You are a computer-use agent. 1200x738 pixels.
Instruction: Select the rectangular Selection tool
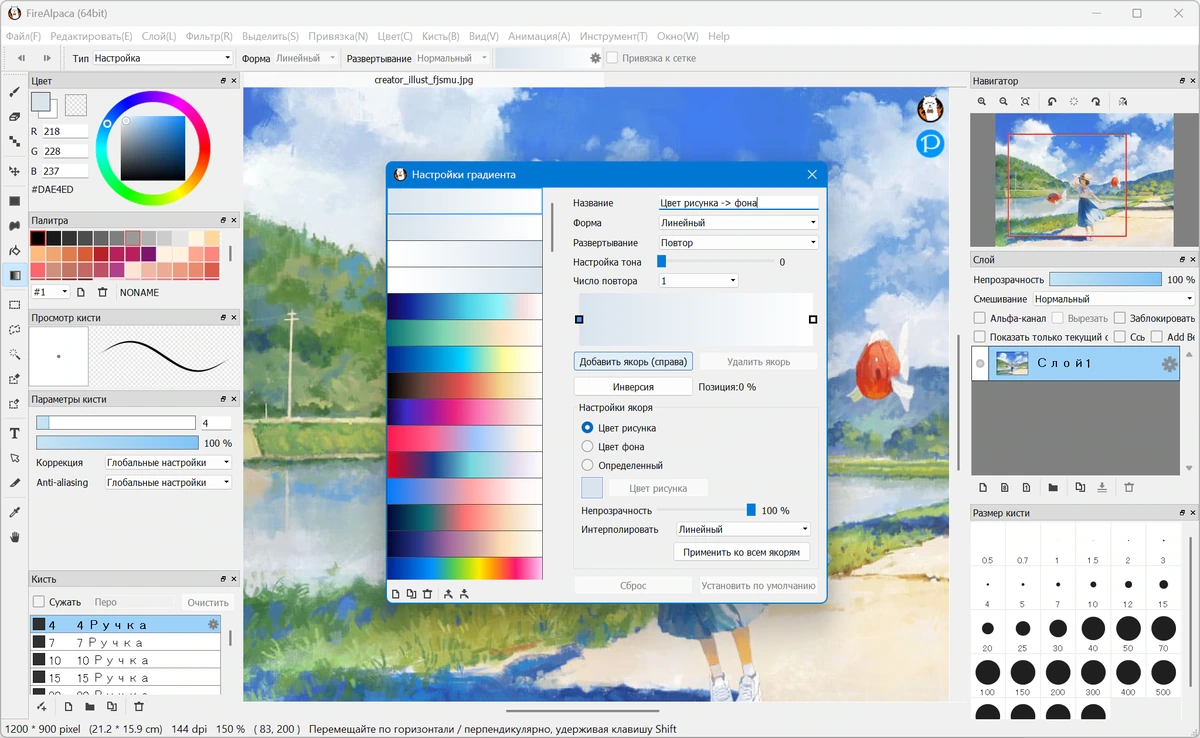(x=14, y=304)
